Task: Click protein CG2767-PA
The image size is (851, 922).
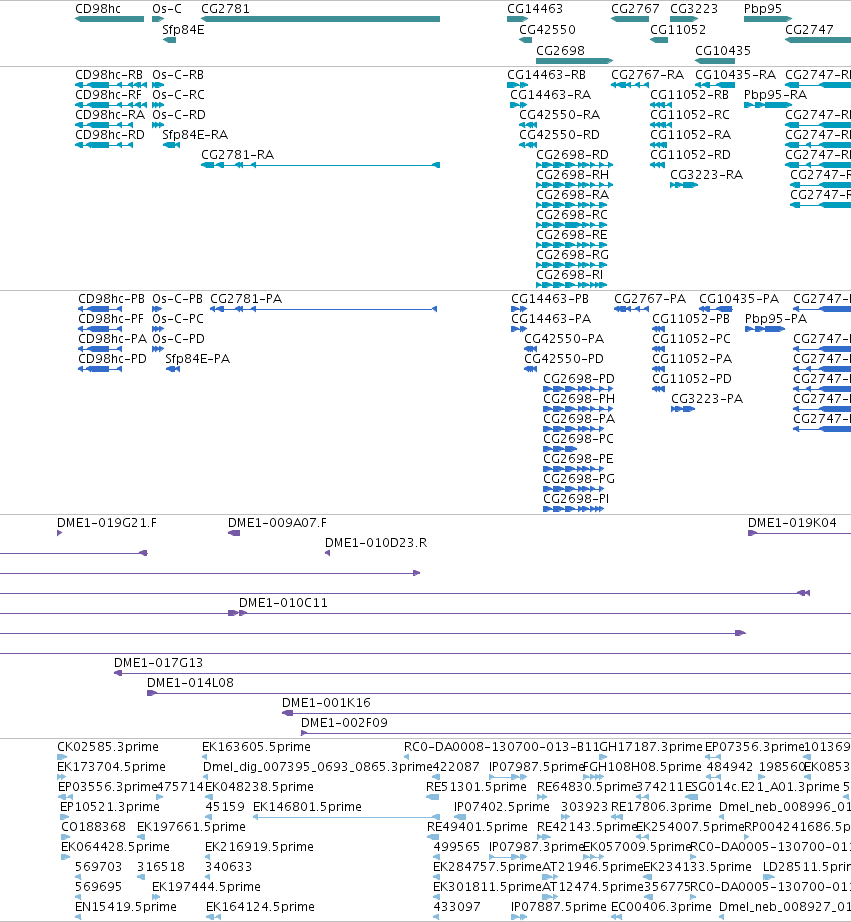Action: pyautogui.click(x=632, y=309)
